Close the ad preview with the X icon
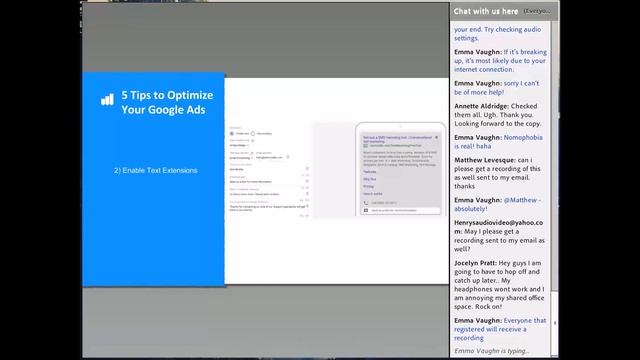Screen dimensions: 640x360 tap(436, 137)
